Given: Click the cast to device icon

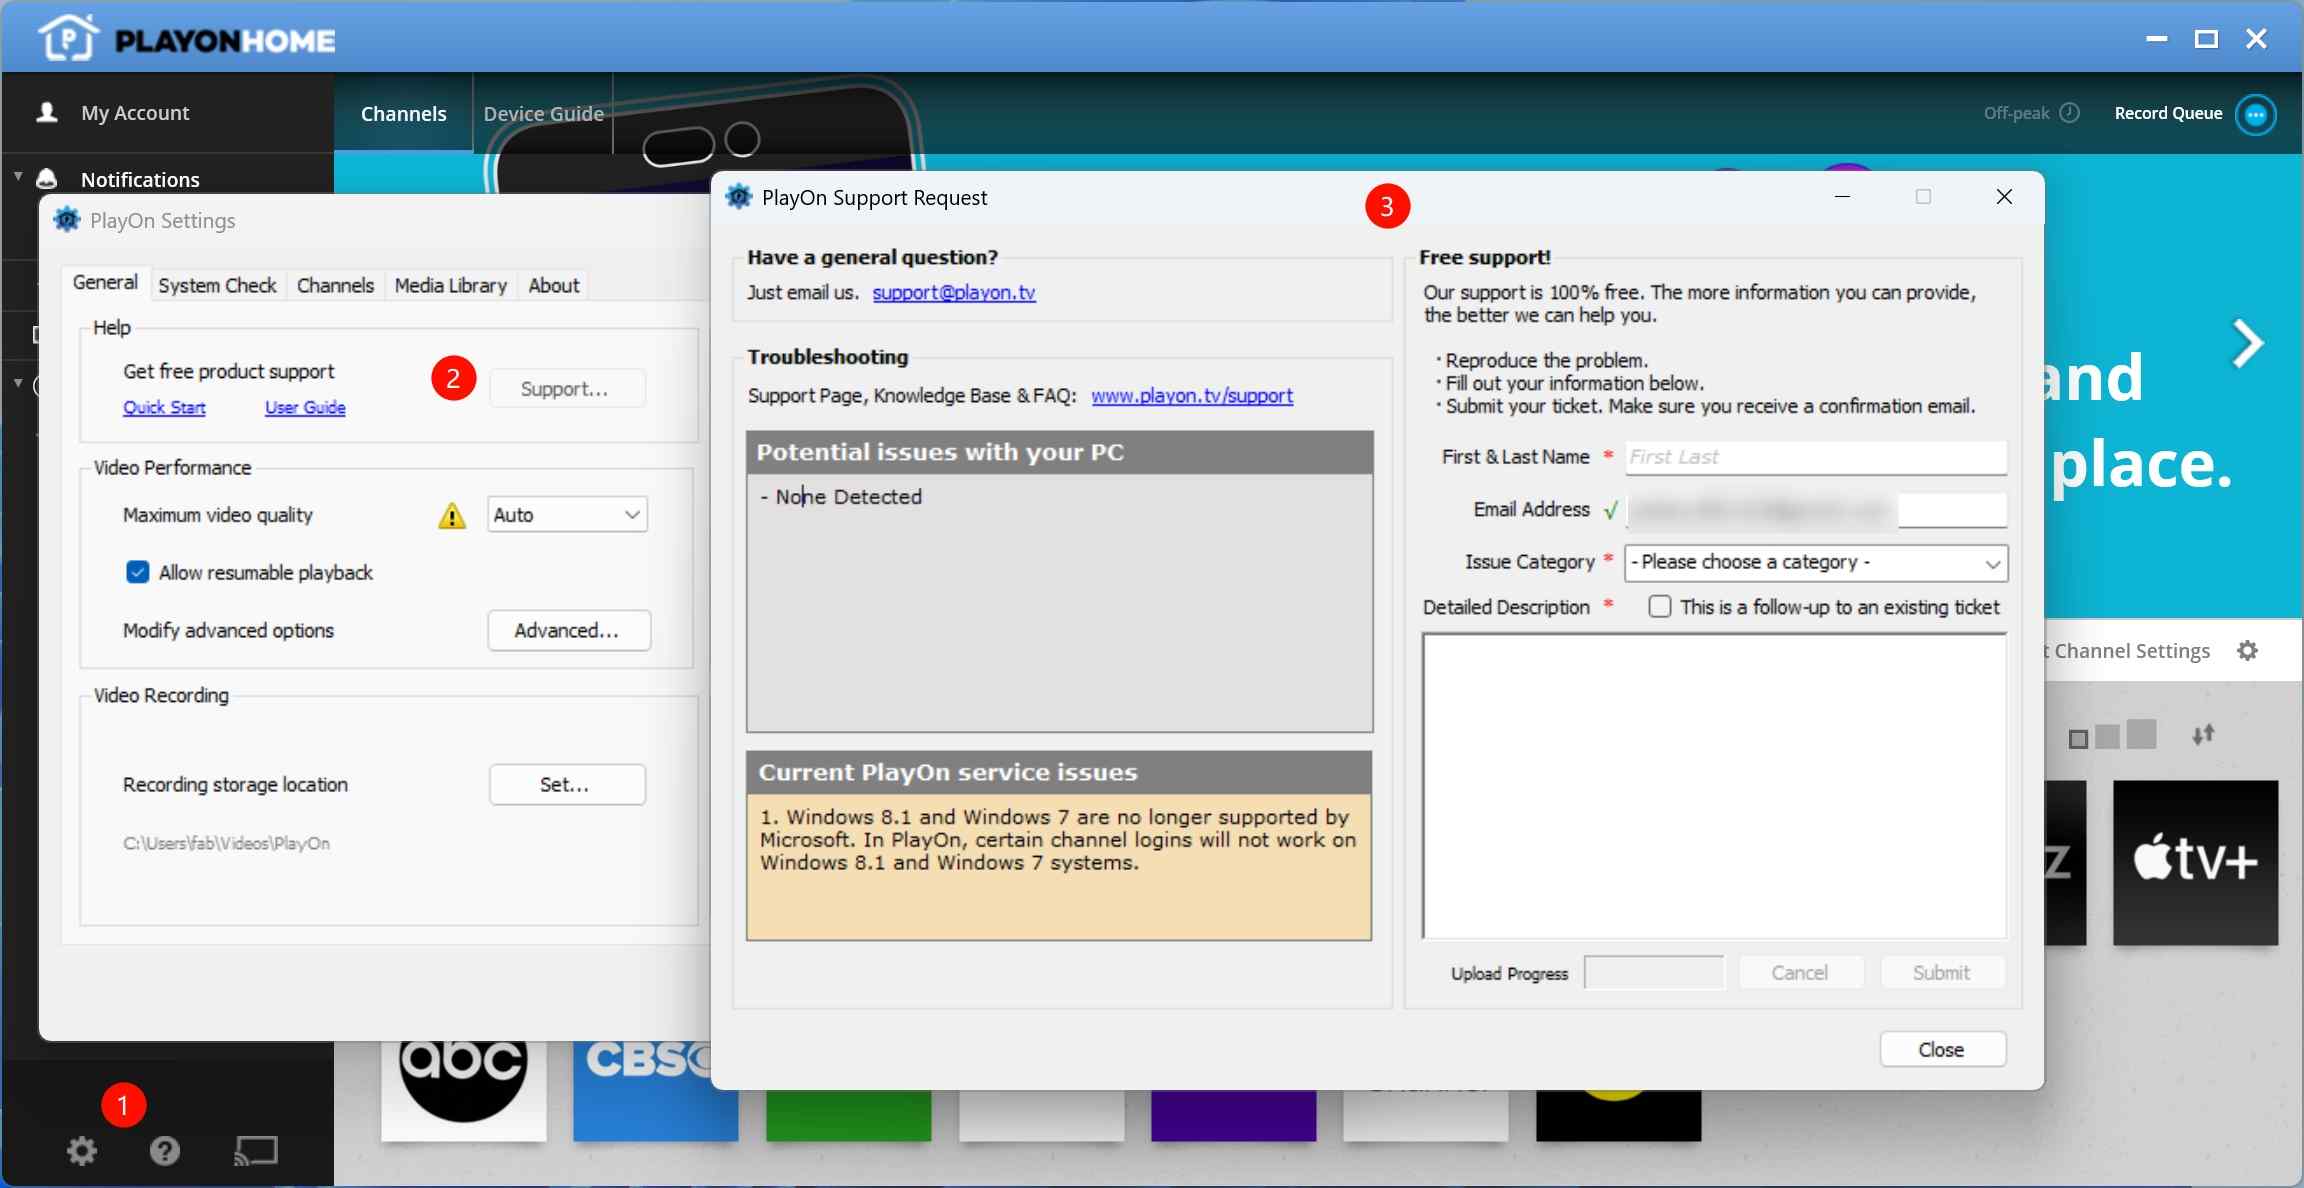Looking at the screenshot, I should 256,1151.
